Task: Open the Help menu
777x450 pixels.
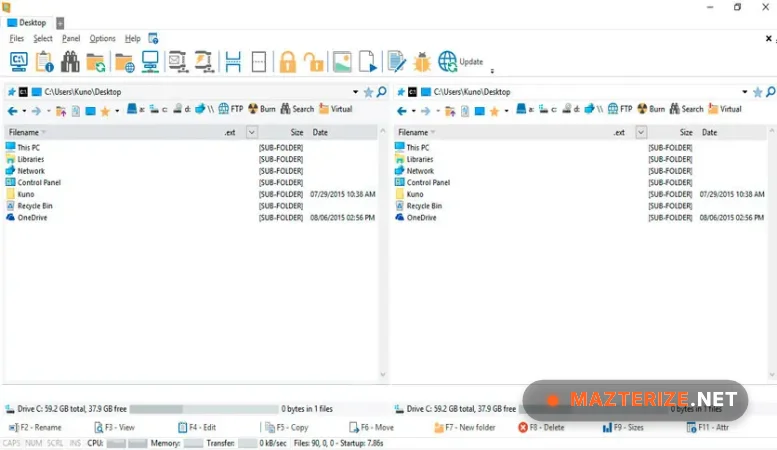Action: tap(132, 39)
